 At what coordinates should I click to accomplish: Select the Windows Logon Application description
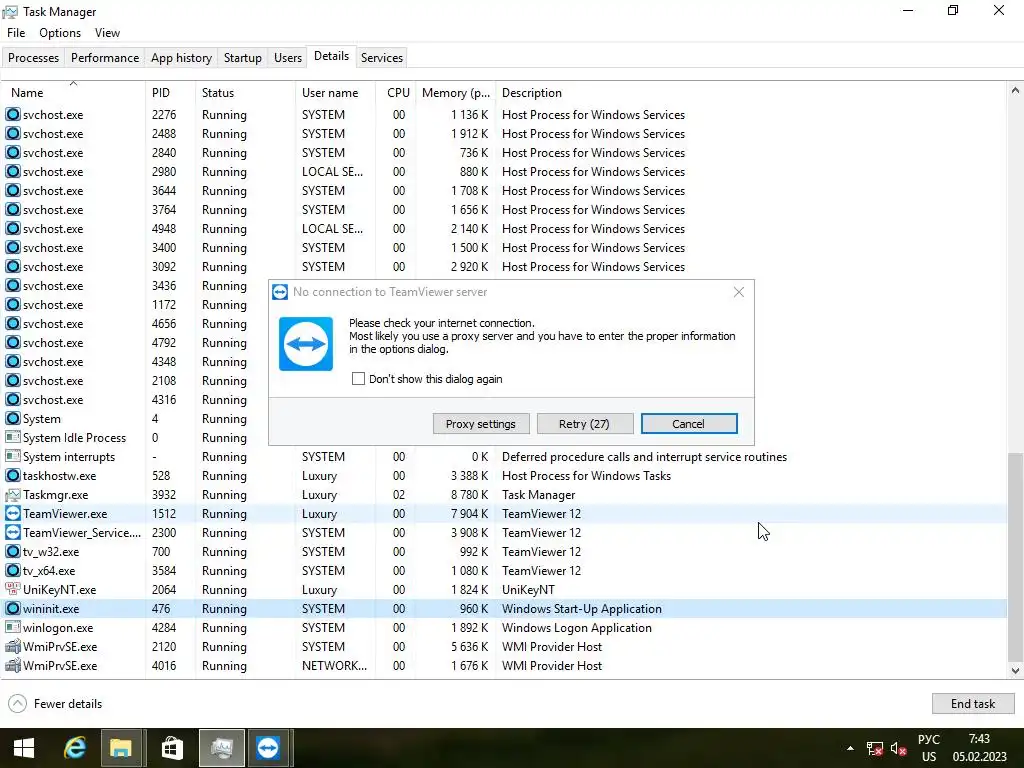pos(577,628)
